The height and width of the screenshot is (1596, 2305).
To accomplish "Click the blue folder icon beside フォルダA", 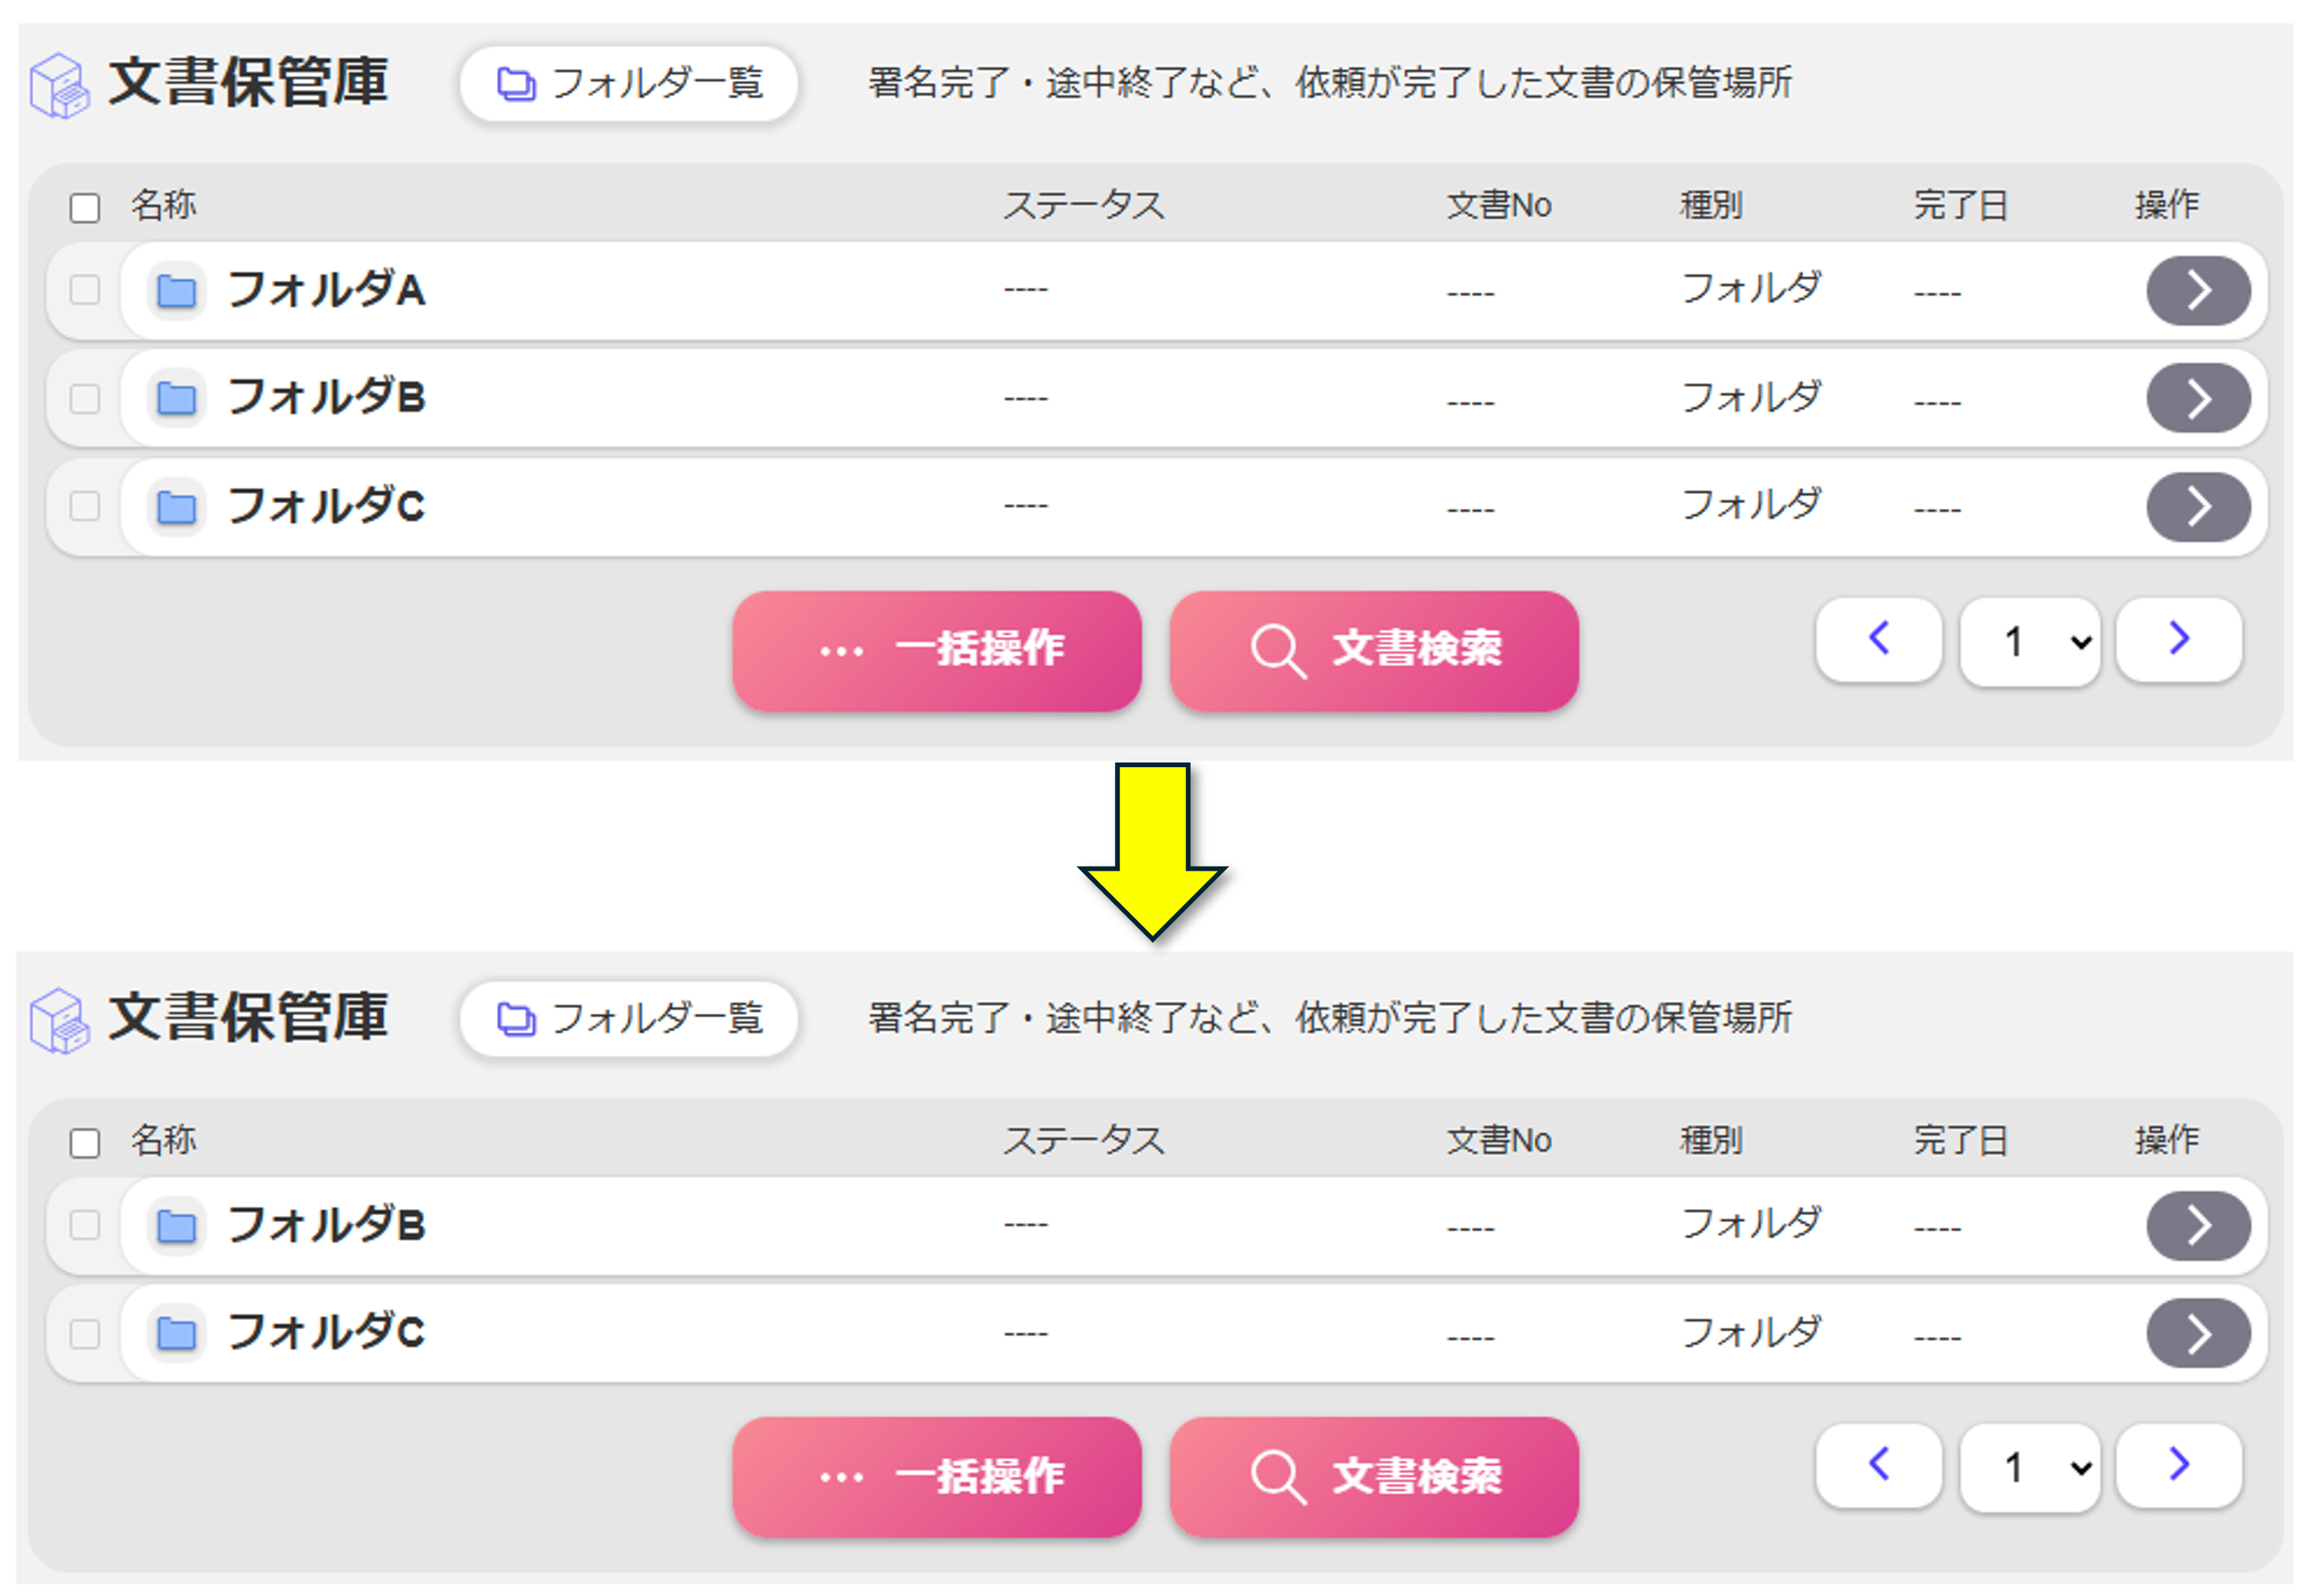I will point(177,291).
